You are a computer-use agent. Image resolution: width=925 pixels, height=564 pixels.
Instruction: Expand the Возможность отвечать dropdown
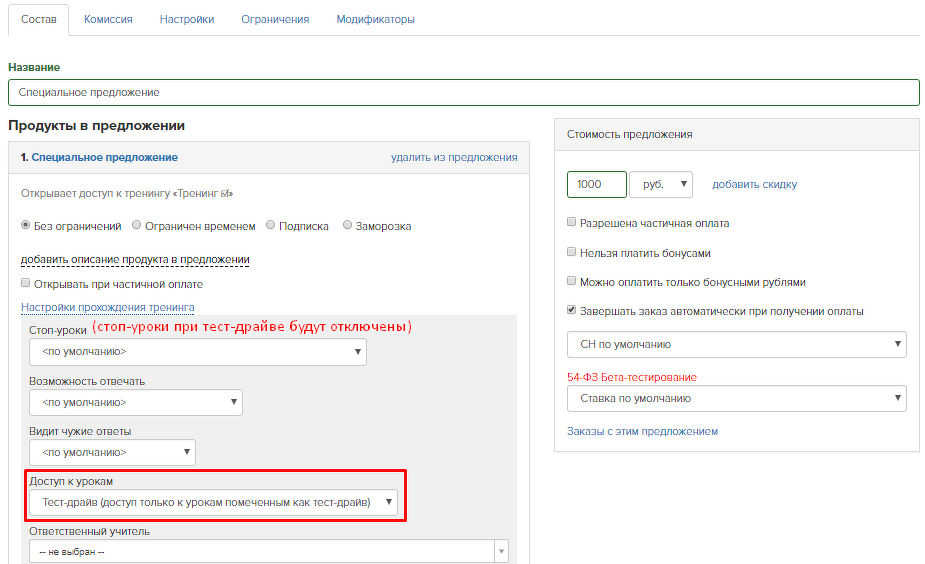coord(136,402)
